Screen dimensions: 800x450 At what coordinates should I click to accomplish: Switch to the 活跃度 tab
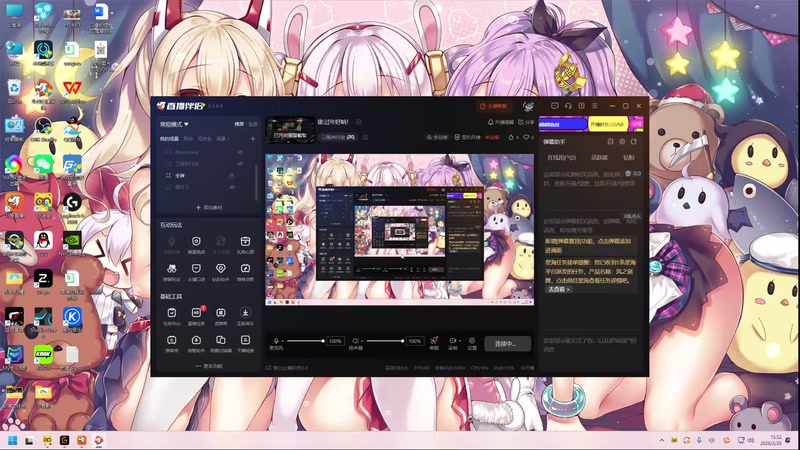point(599,158)
